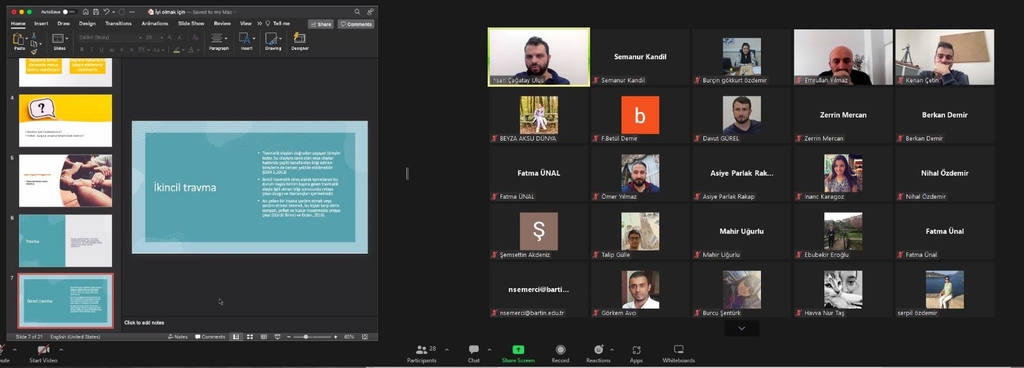Image resolution: width=1024 pixels, height=368 pixels.
Task: Open the Designer ideas panel
Action: pyautogui.click(x=300, y=41)
